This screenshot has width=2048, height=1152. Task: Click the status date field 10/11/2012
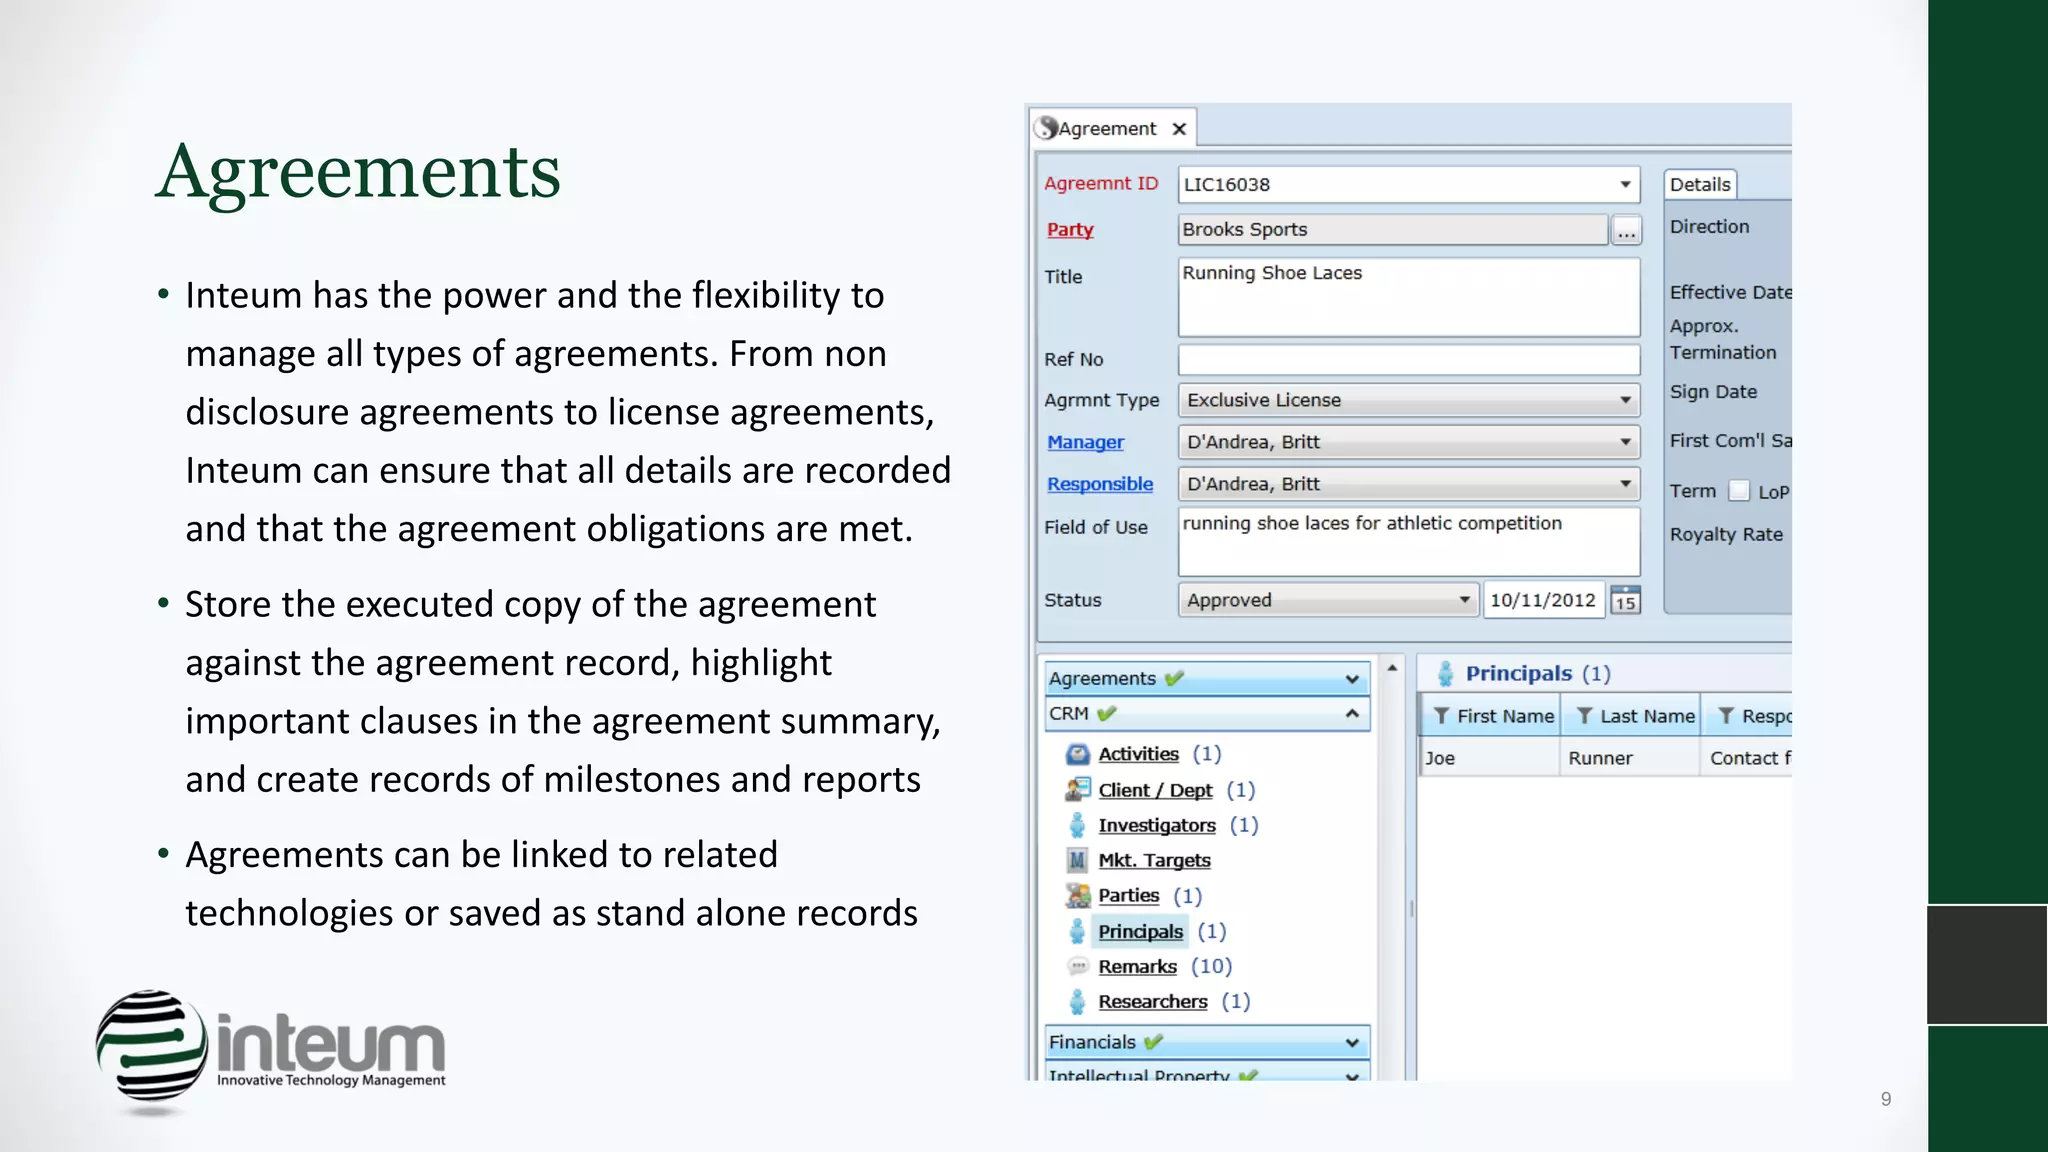[1544, 600]
